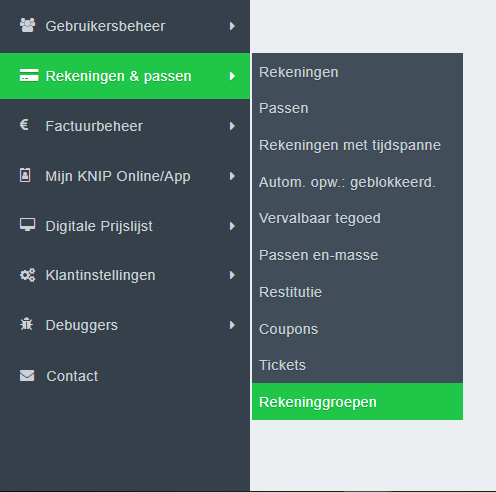The width and height of the screenshot is (496, 492).
Task: Expand Factuurbeheer submenu arrow
Action: (x=232, y=126)
